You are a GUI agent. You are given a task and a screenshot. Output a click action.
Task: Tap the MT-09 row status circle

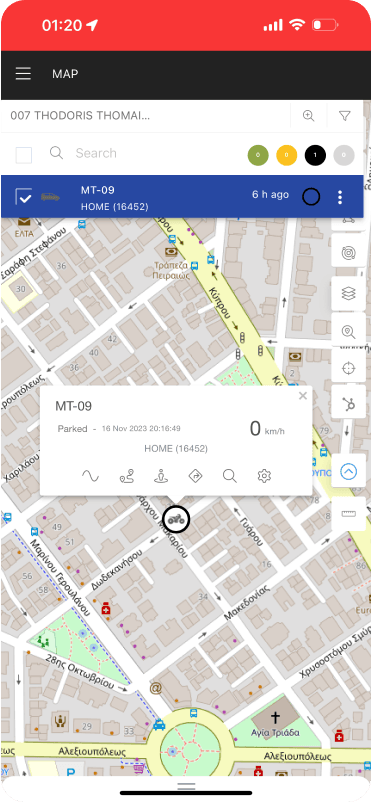point(311,196)
